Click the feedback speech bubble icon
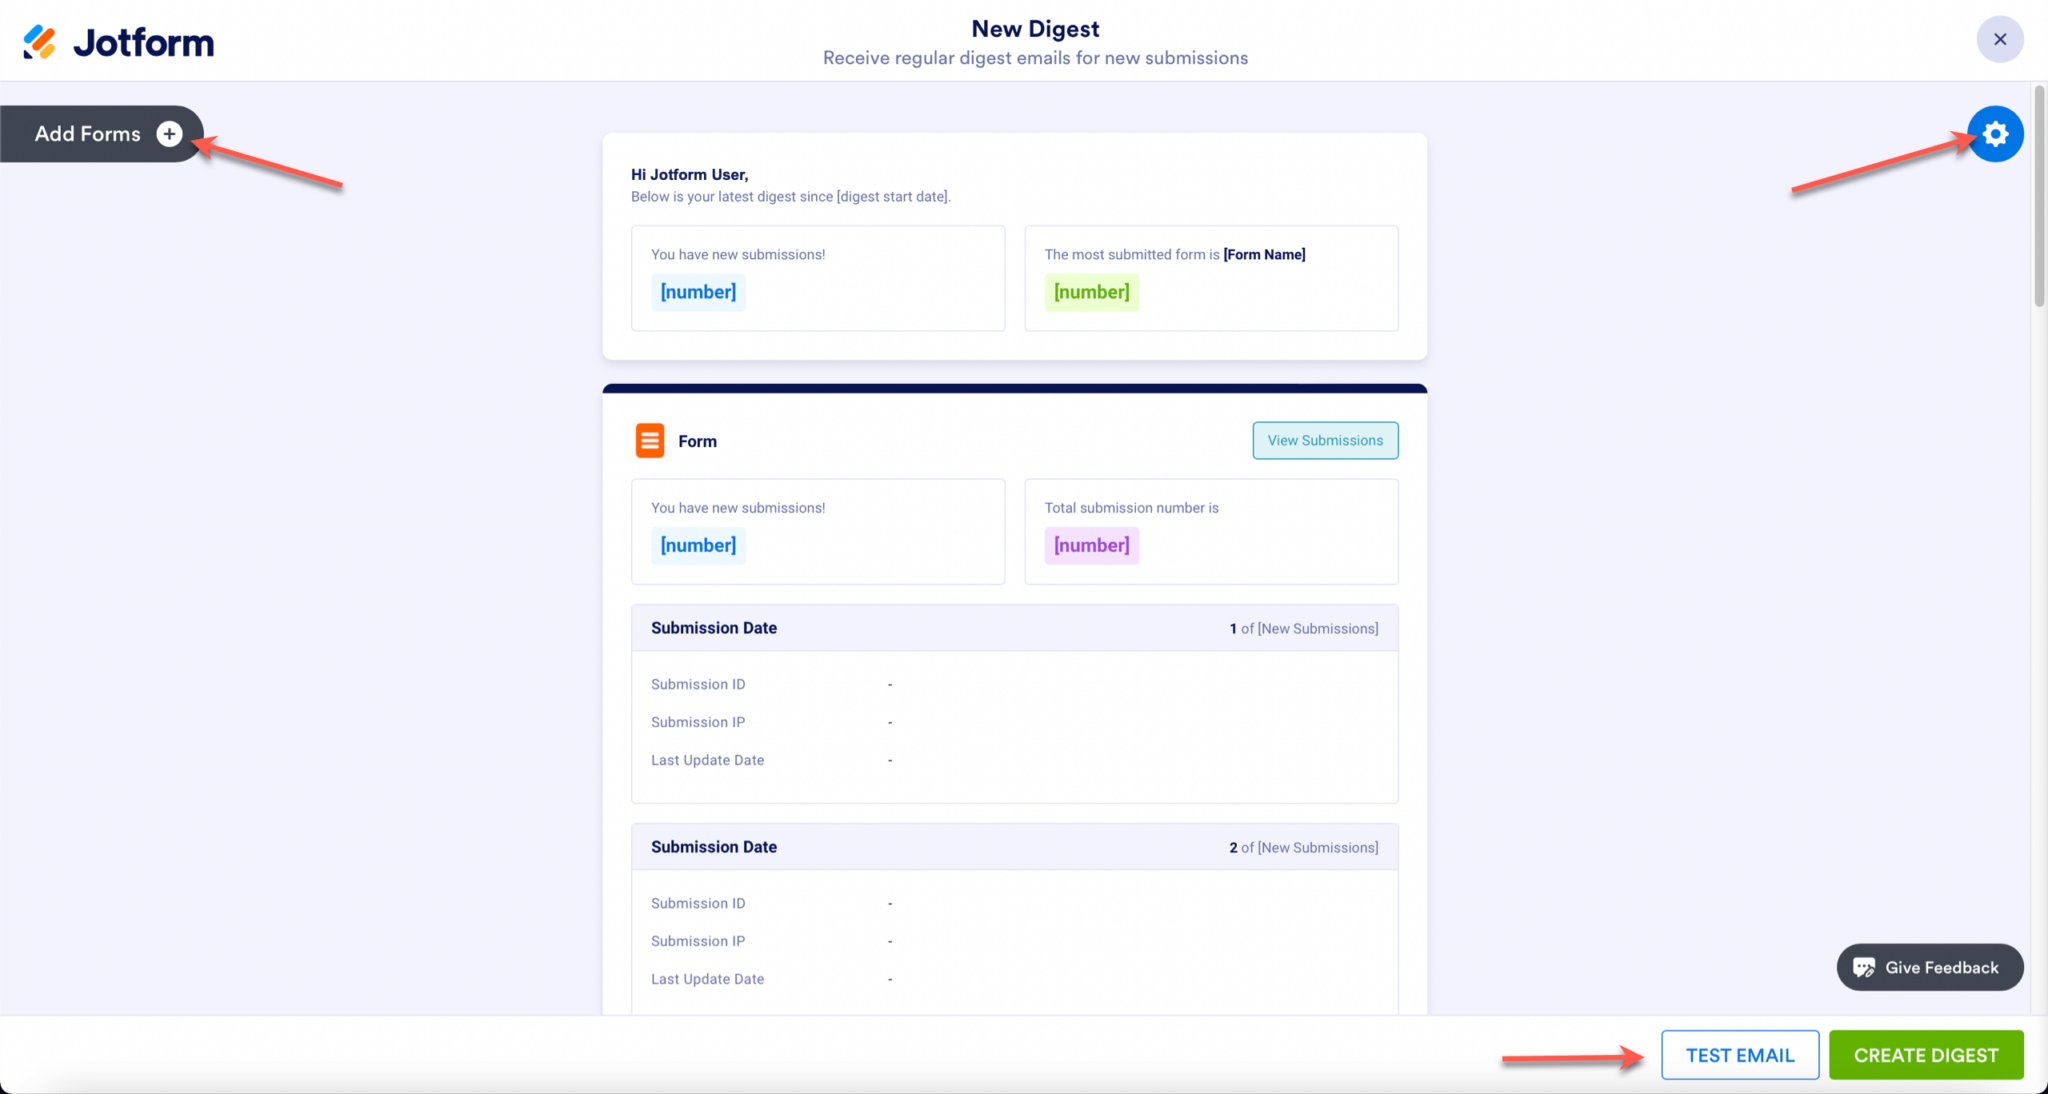The height and width of the screenshot is (1094, 2048). pyautogui.click(x=1864, y=967)
